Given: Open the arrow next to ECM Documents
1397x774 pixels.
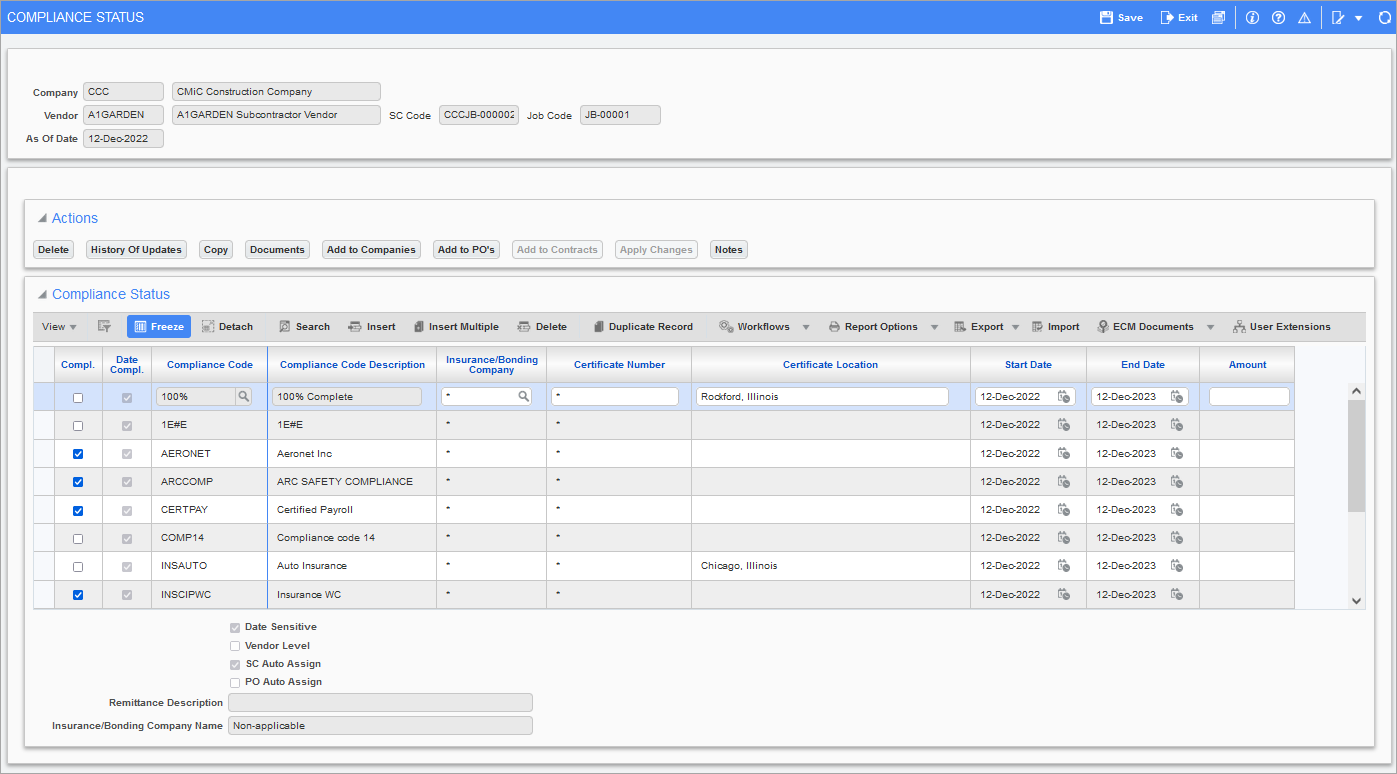Looking at the screenshot, I should tap(1210, 327).
